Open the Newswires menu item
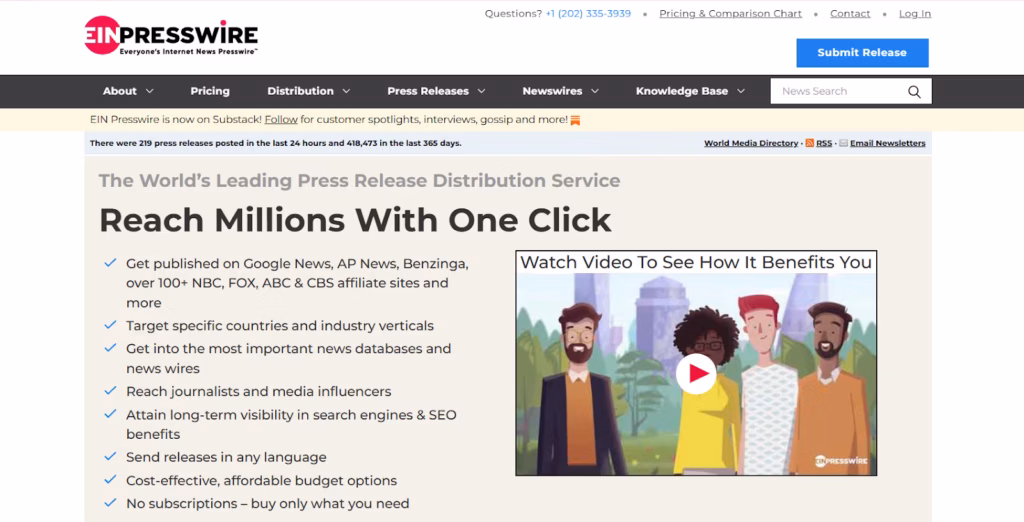1024x522 pixels. click(552, 91)
